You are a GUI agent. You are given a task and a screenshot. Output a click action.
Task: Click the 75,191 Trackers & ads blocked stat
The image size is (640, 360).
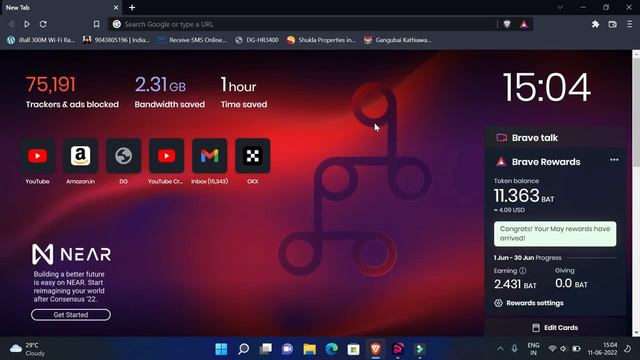(72, 92)
